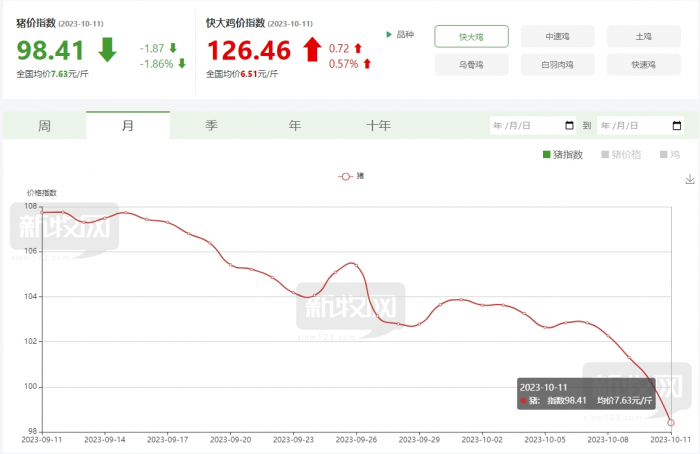Click the chicken index red up arrow

pyautogui.click(x=312, y=49)
